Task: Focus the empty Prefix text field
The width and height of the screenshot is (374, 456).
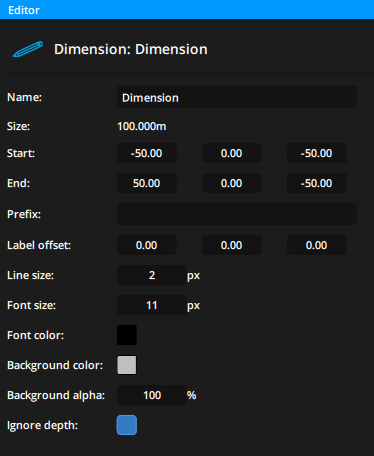Action: [x=237, y=214]
